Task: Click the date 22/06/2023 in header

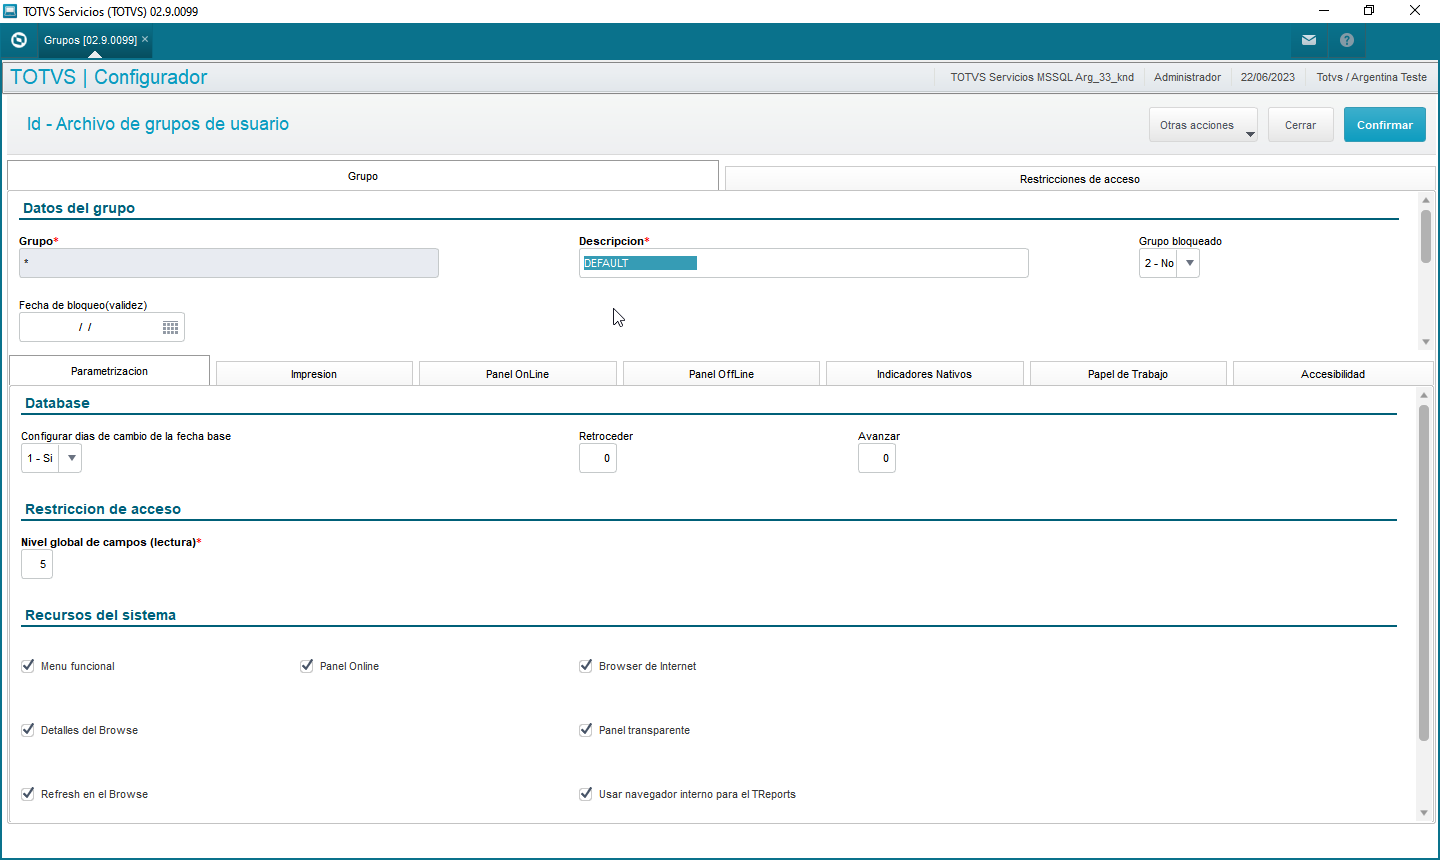Action: [1268, 77]
